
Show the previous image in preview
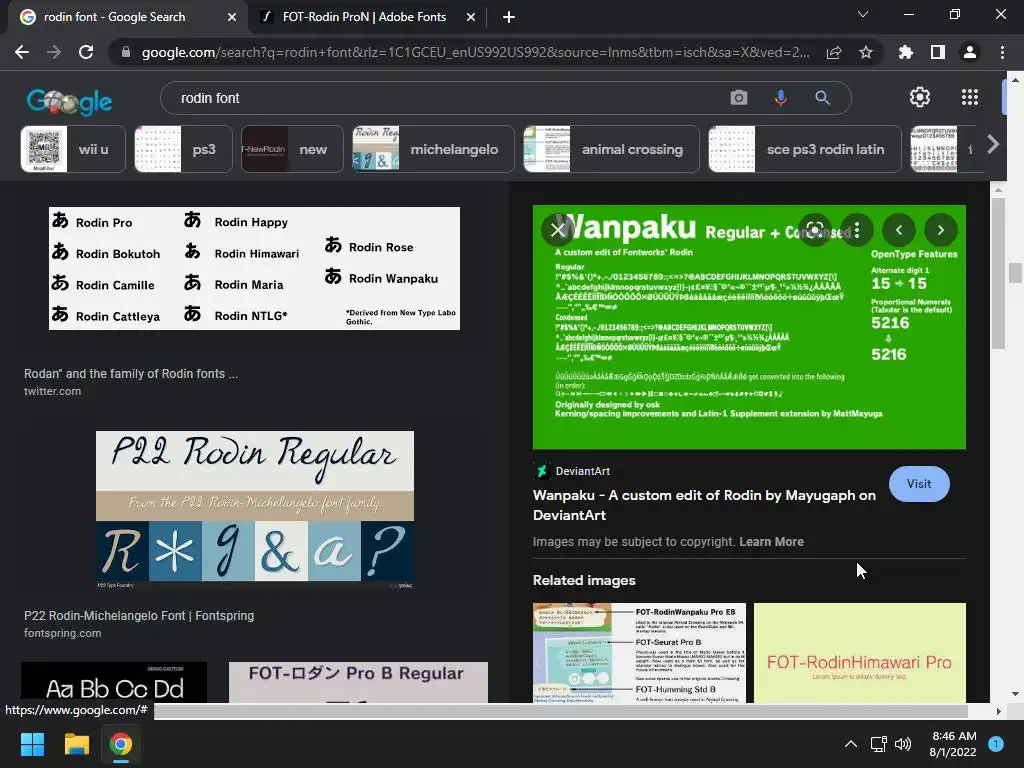(899, 230)
